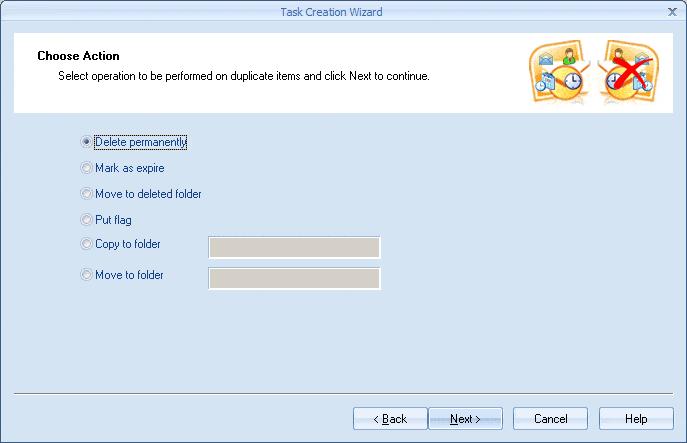Screen dimensions: 687x443
Task: Click the Choose Action heading
Action: [x=78, y=56]
